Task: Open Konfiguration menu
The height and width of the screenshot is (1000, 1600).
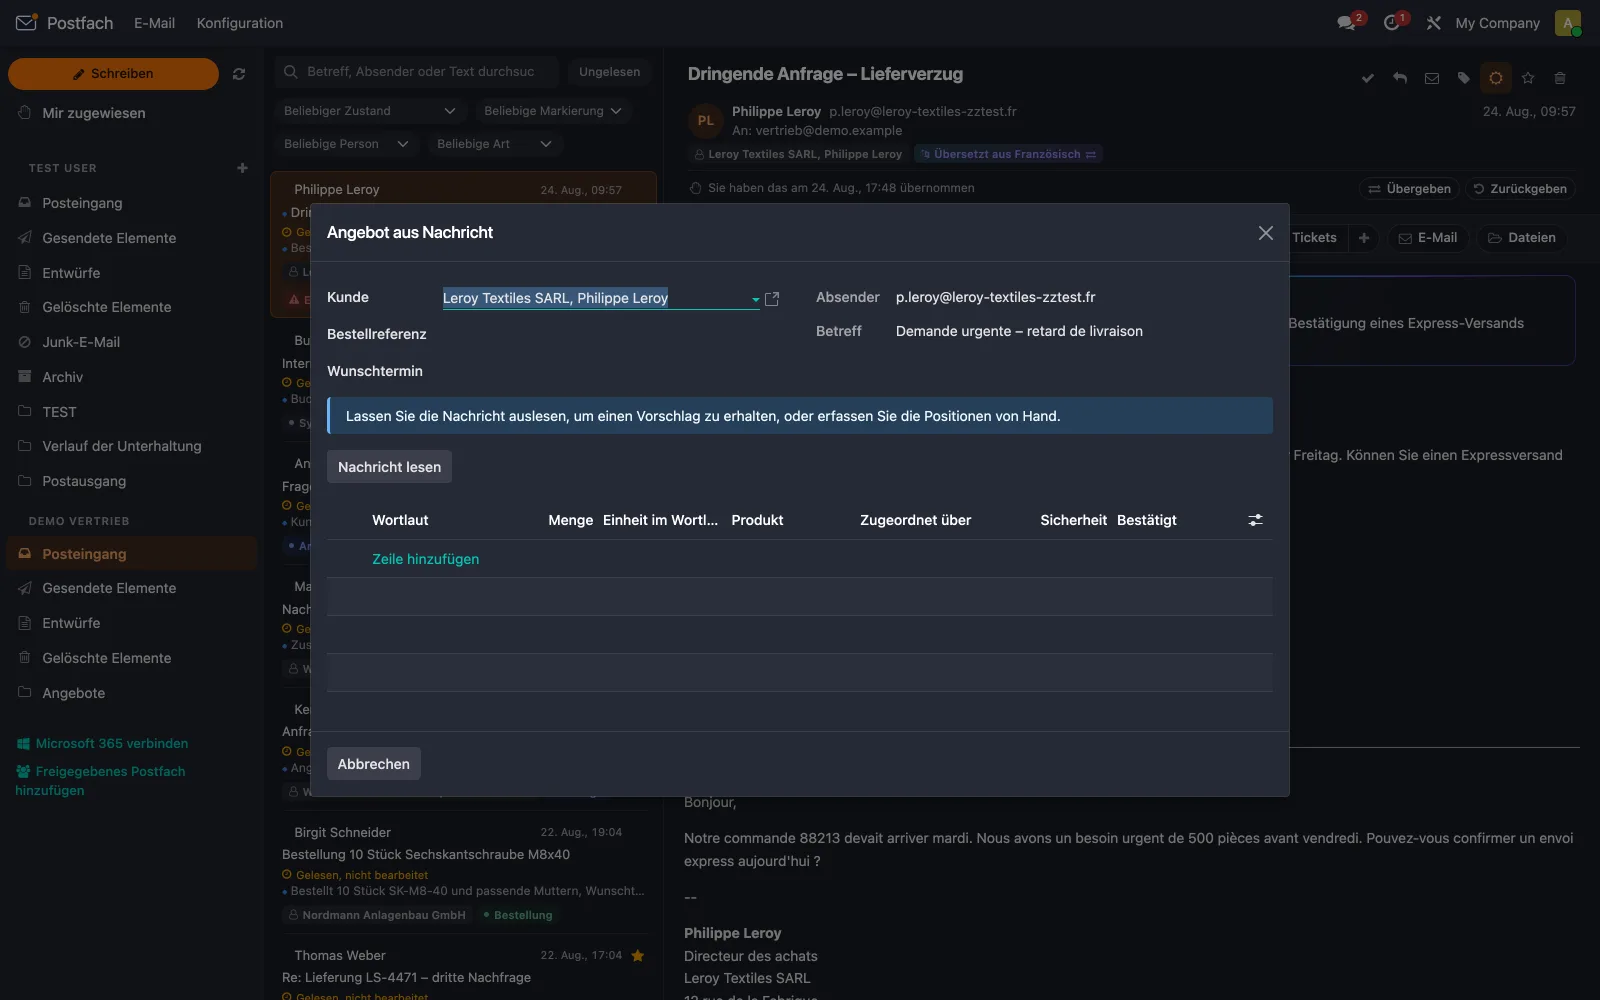Action: pyautogui.click(x=240, y=23)
